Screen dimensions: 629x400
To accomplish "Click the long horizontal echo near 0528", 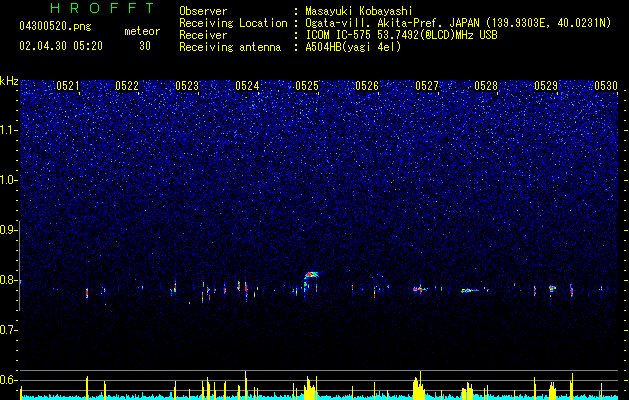I will 470,290.
